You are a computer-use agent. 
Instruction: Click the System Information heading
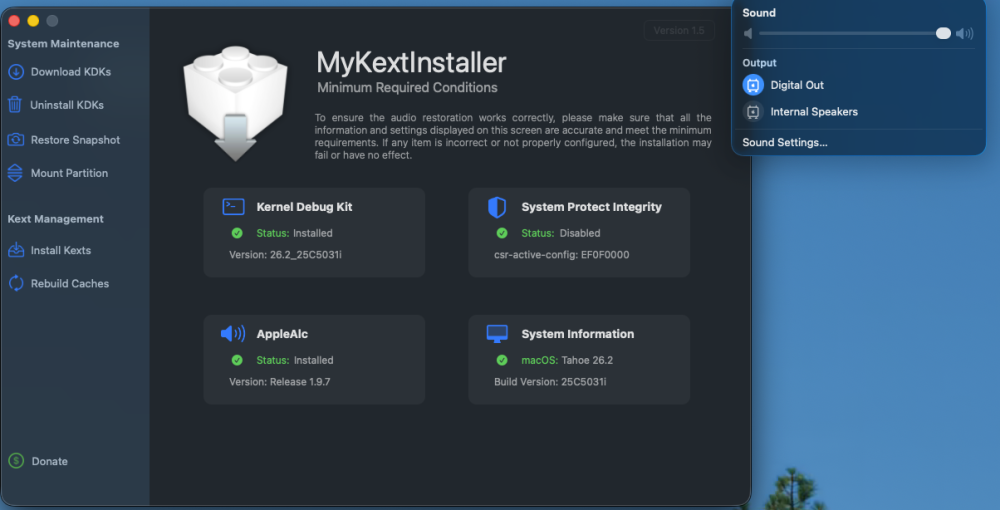[x=577, y=333]
